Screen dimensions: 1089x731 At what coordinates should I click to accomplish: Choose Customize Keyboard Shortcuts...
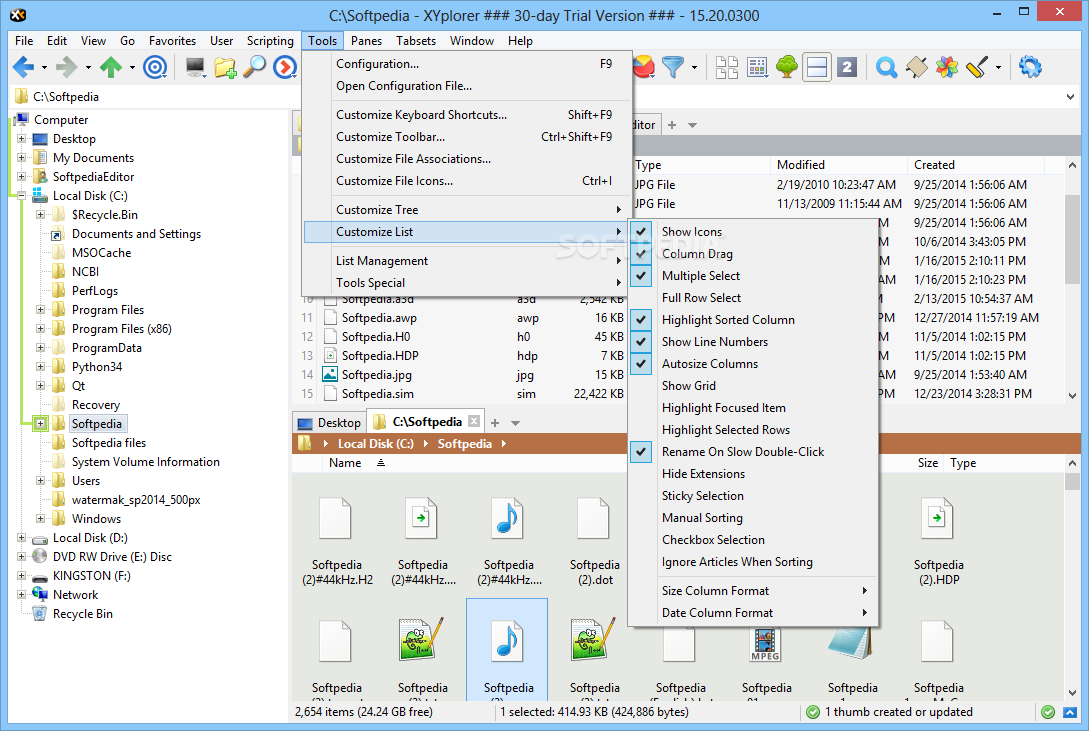coord(467,115)
